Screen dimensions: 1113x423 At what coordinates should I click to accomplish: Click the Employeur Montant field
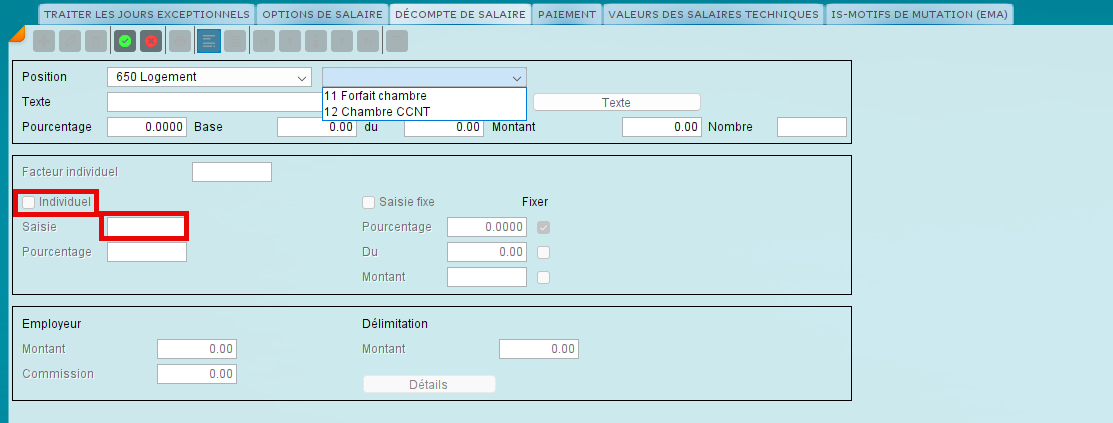(197, 349)
